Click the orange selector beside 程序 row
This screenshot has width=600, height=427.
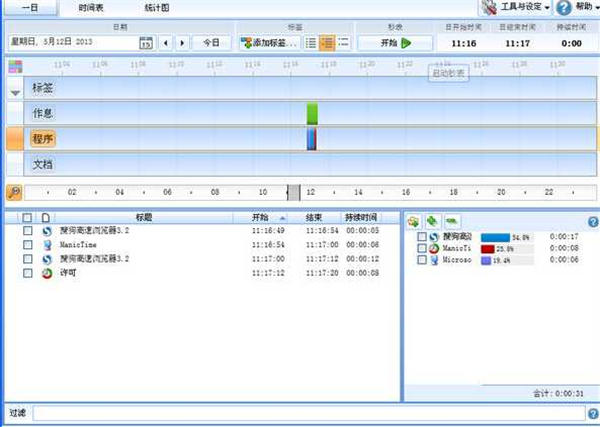pos(15,139)
